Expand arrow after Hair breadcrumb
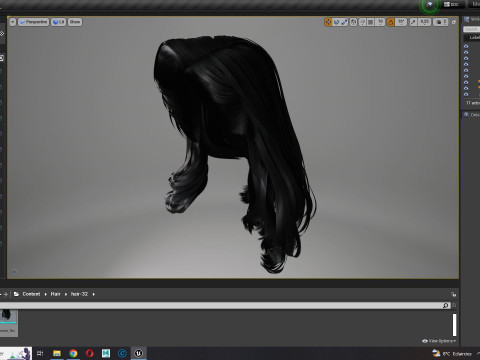 tap(66, 294)
